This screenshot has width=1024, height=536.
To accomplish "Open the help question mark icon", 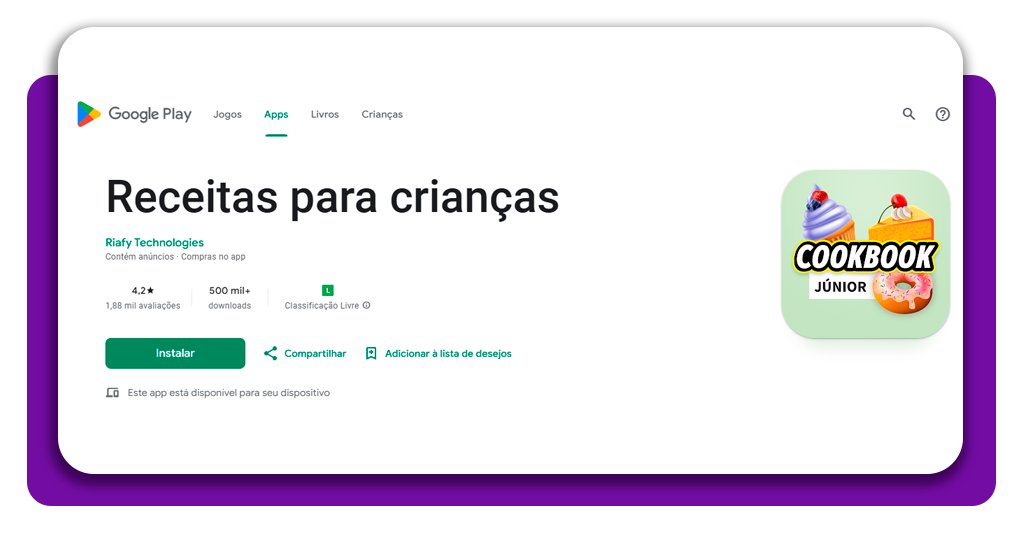I will [942, 114].
